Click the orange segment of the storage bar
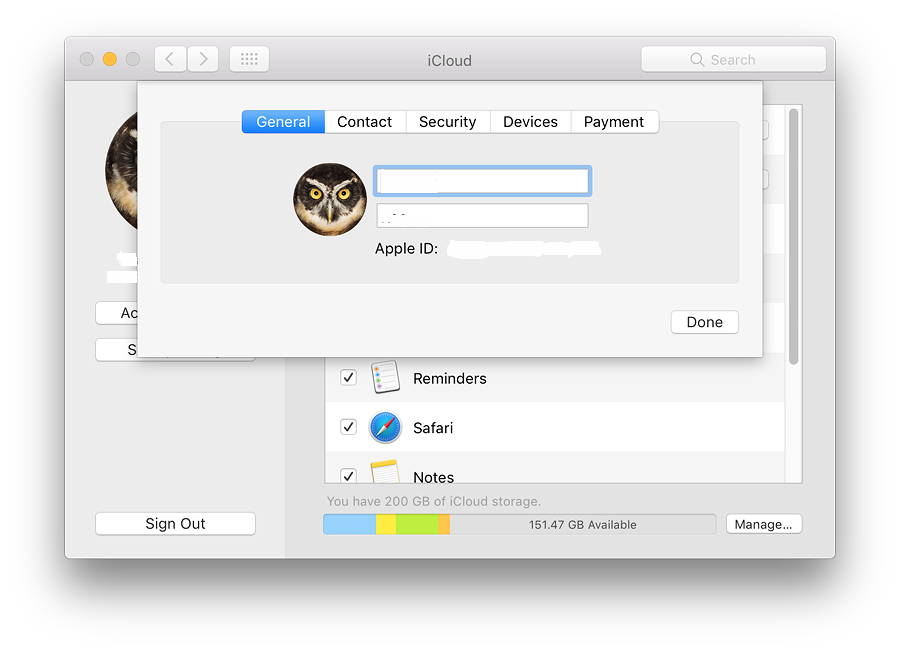The height and width of the screenshot is (651, 900). 444,524
